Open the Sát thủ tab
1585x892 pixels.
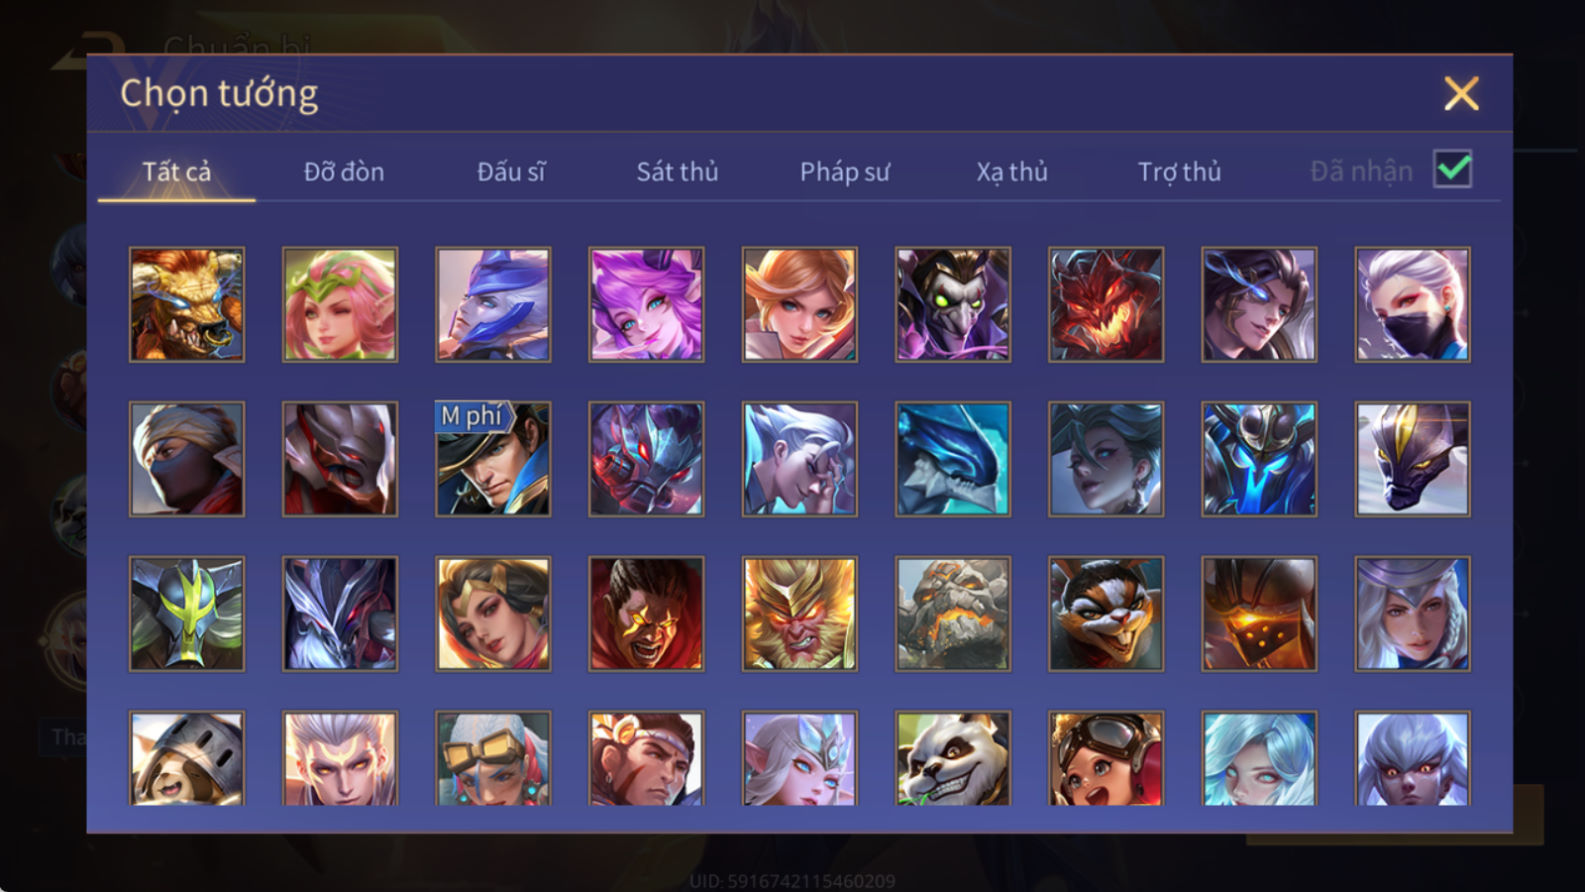click(x=678, y=172)
